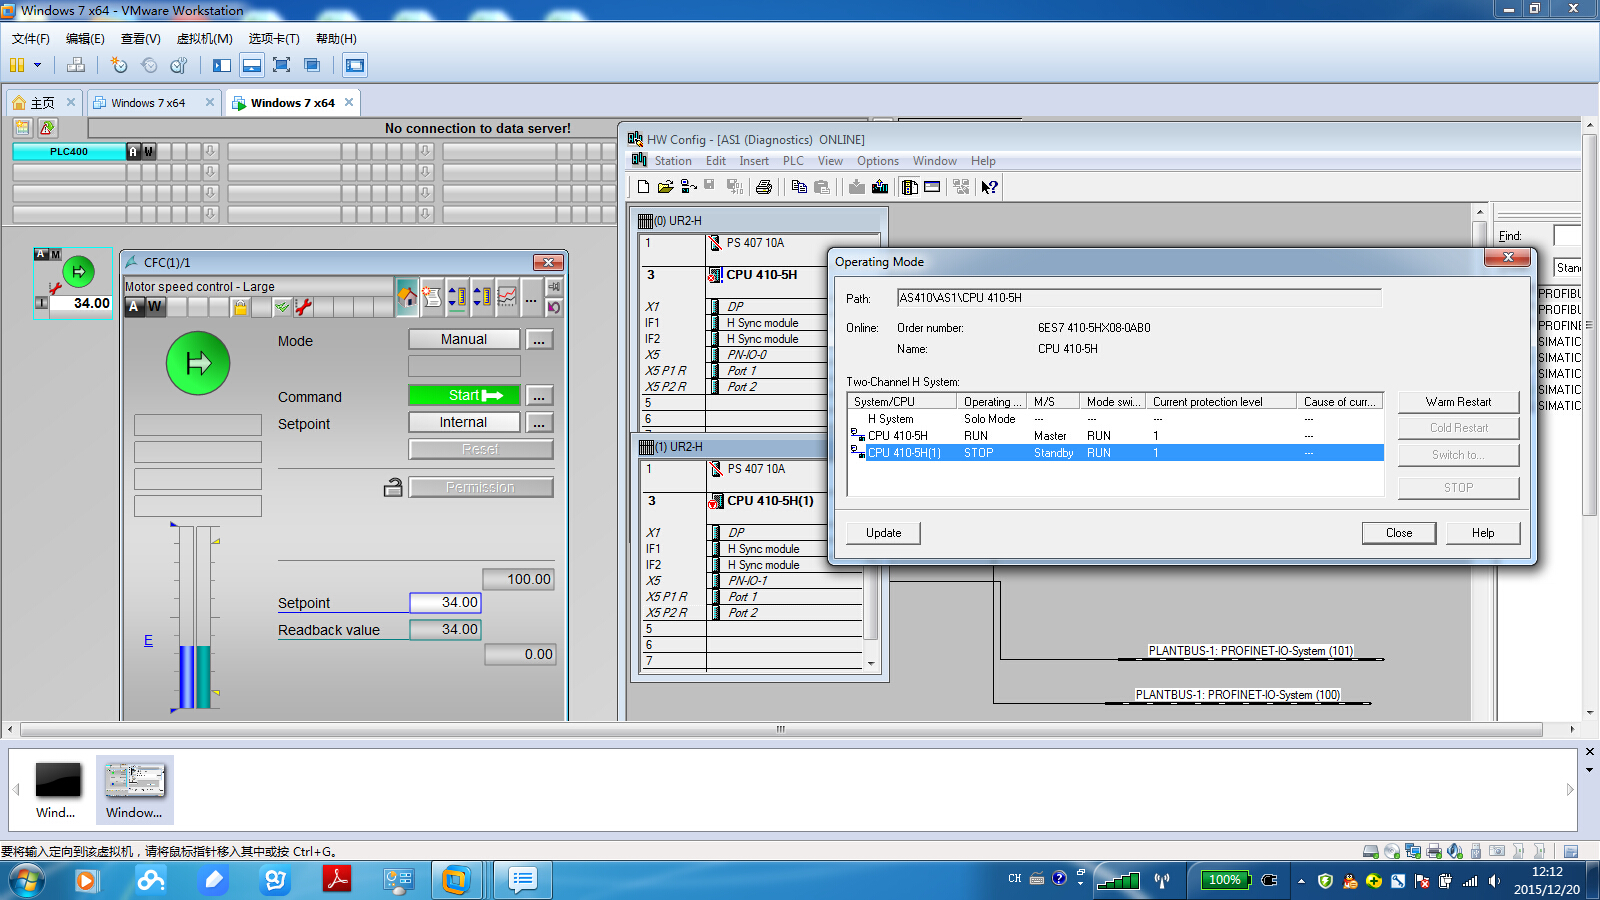
Task: Click the red wrench maintenance icon
Action: click(x=304, y=307)
